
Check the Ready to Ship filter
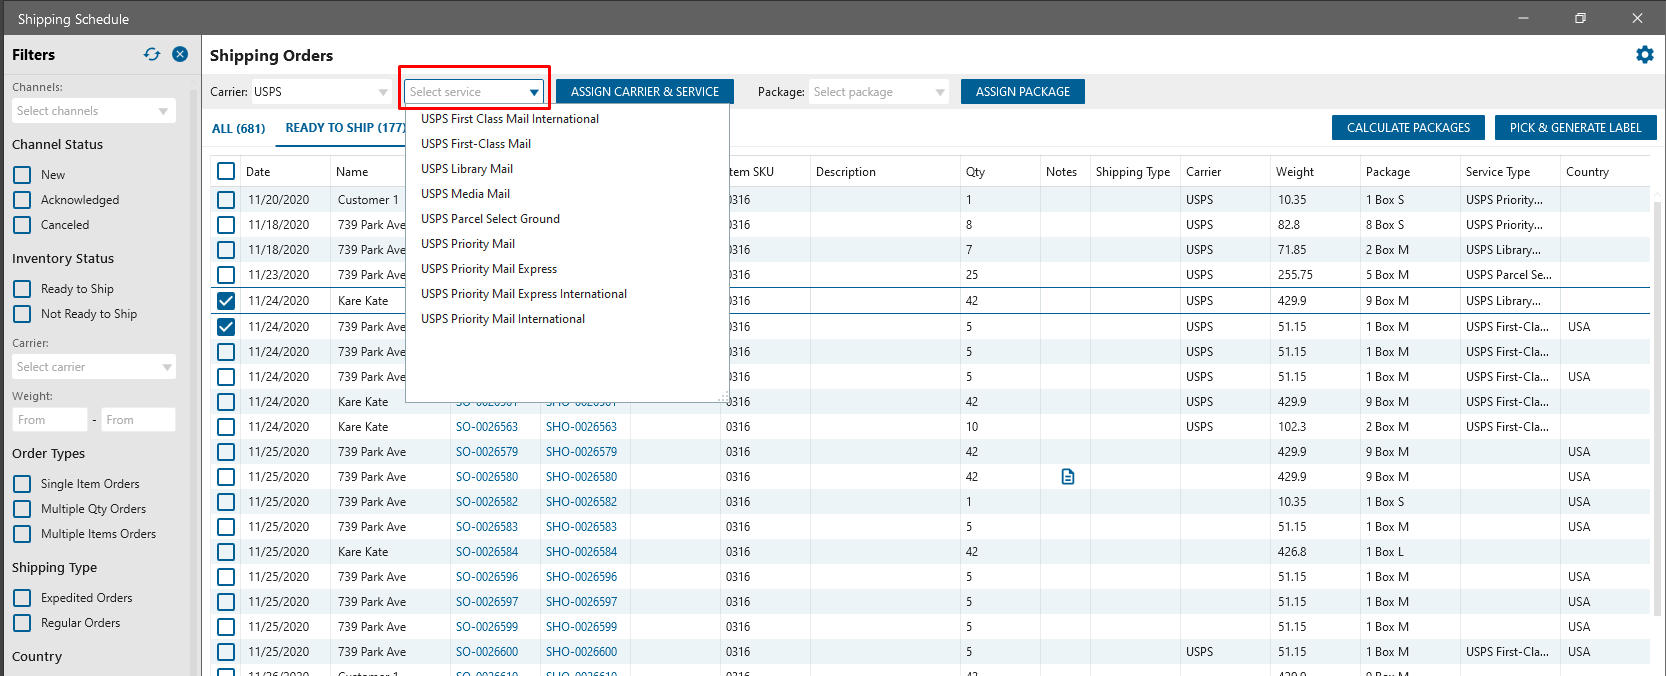click(x=22, y=289)
